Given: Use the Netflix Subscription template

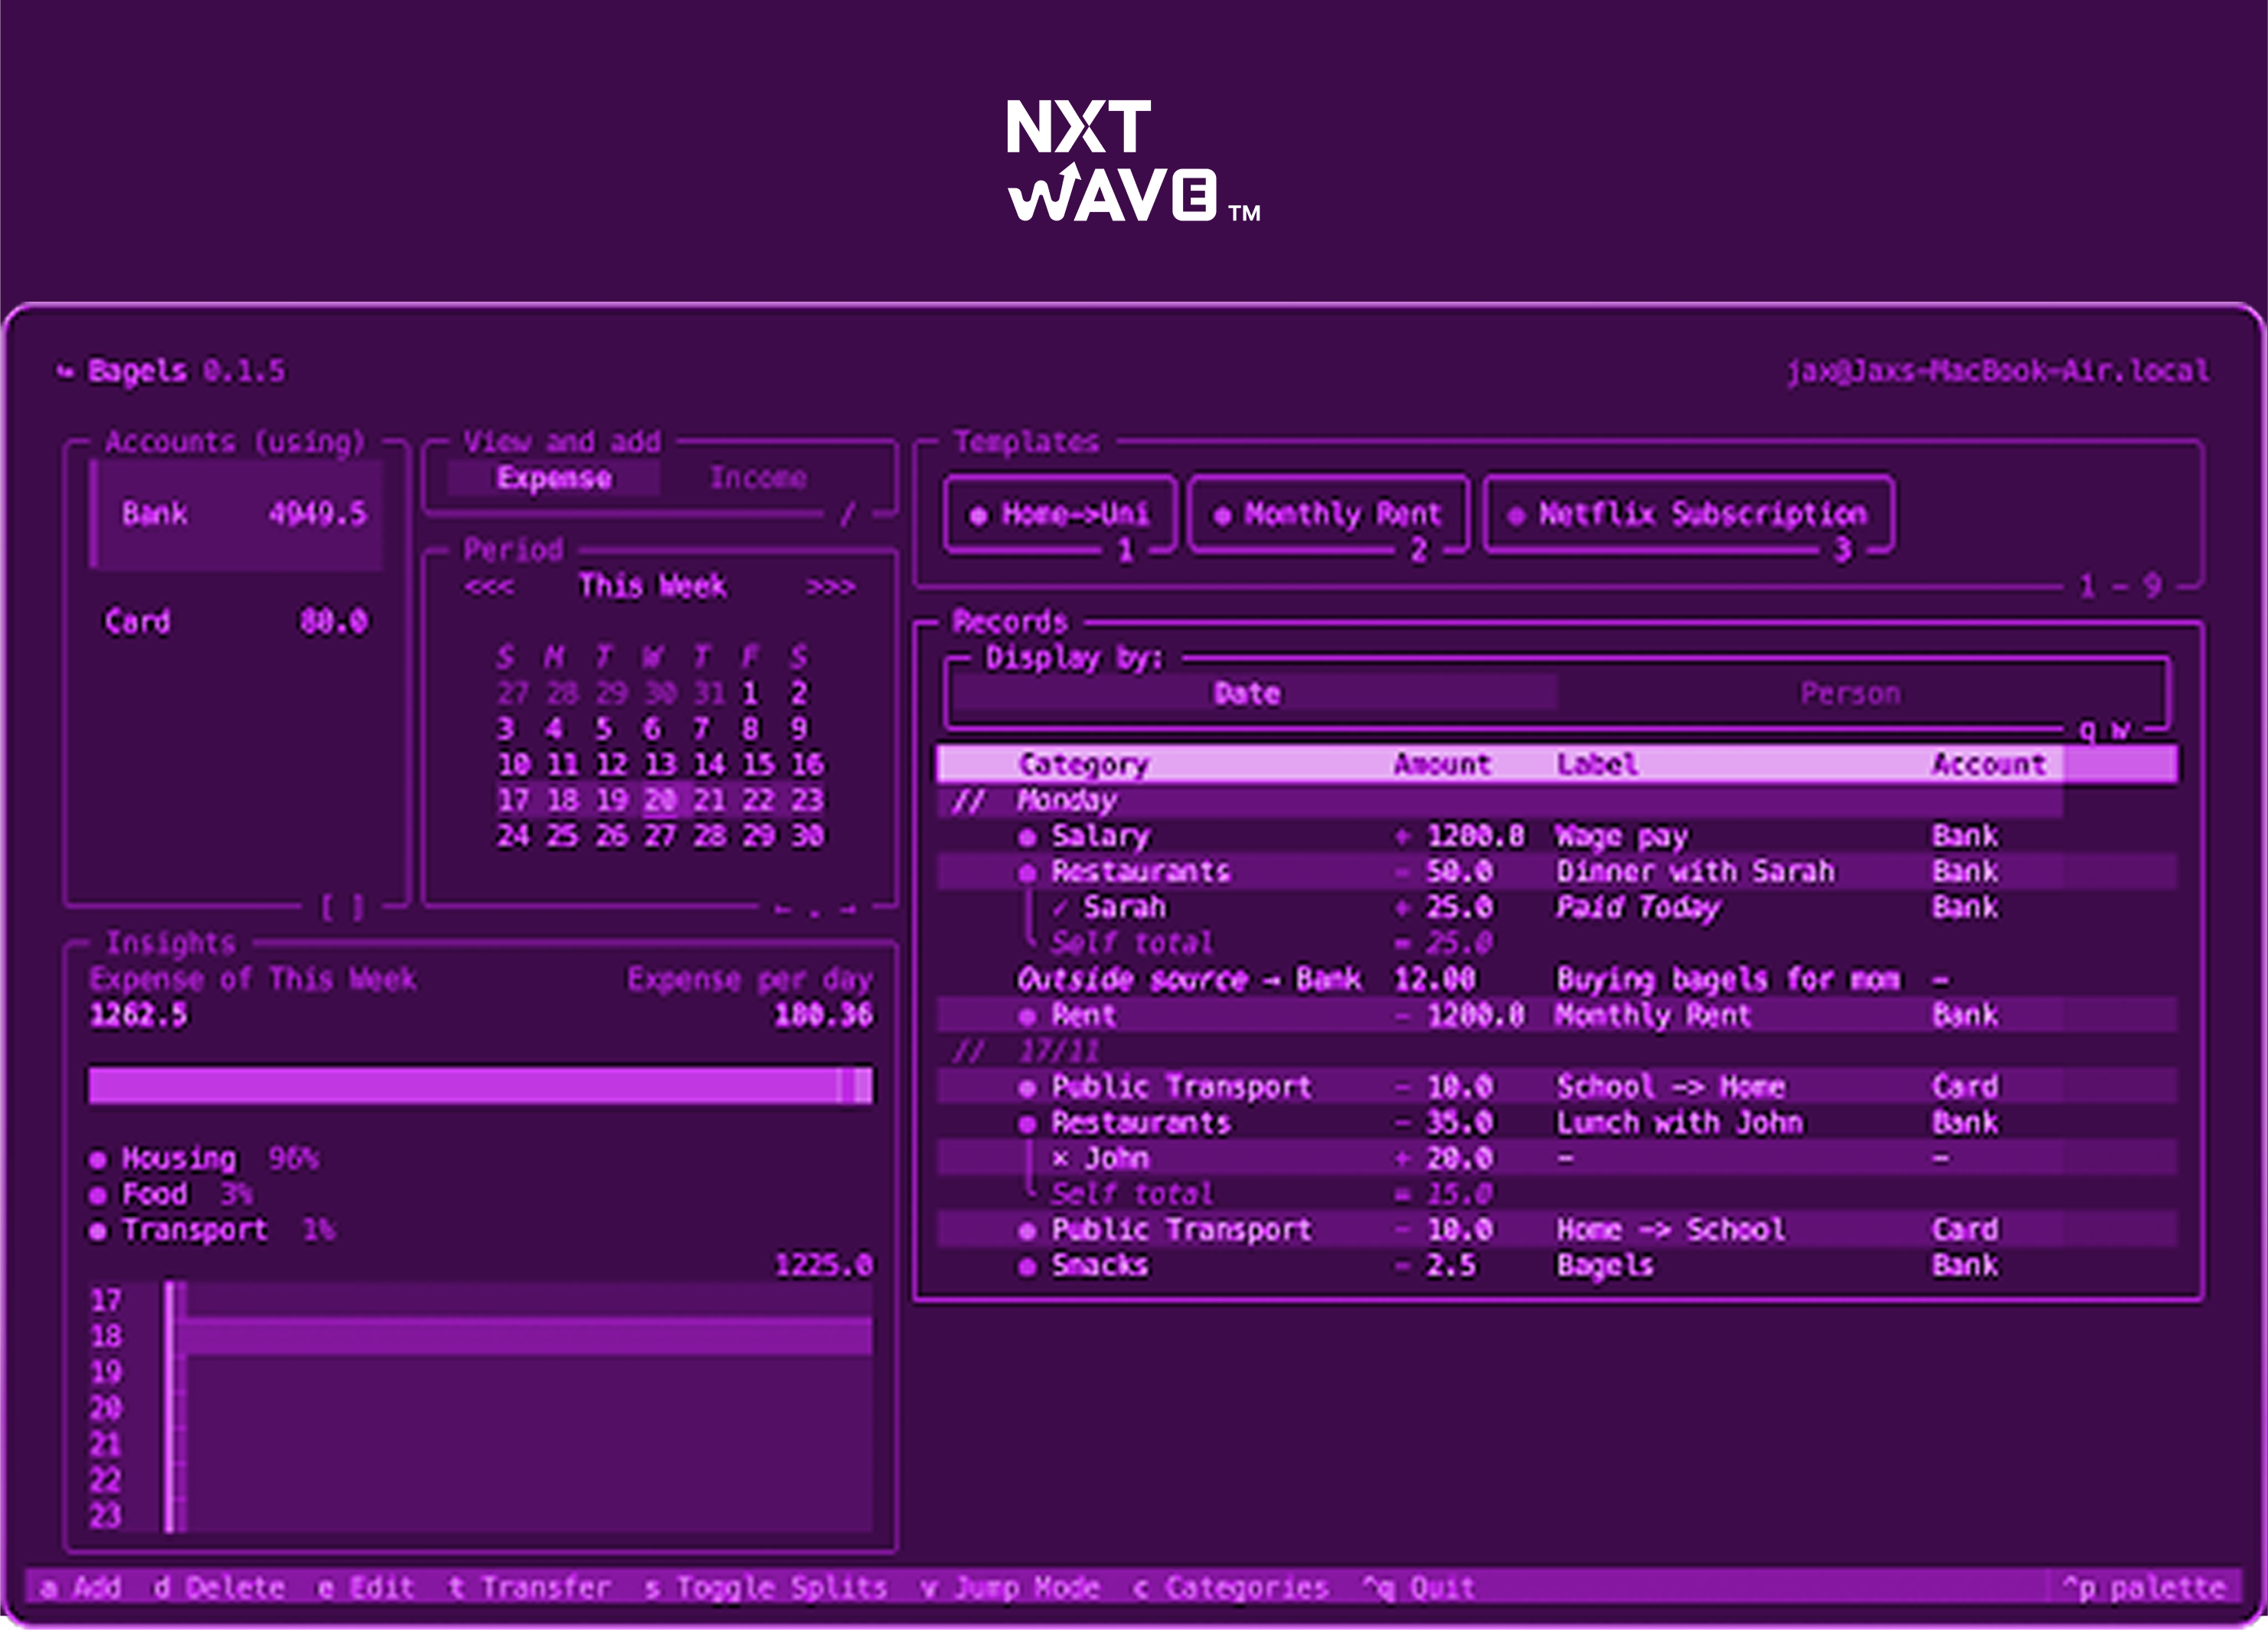Looking at the screenshot, I should [1689, 515].
